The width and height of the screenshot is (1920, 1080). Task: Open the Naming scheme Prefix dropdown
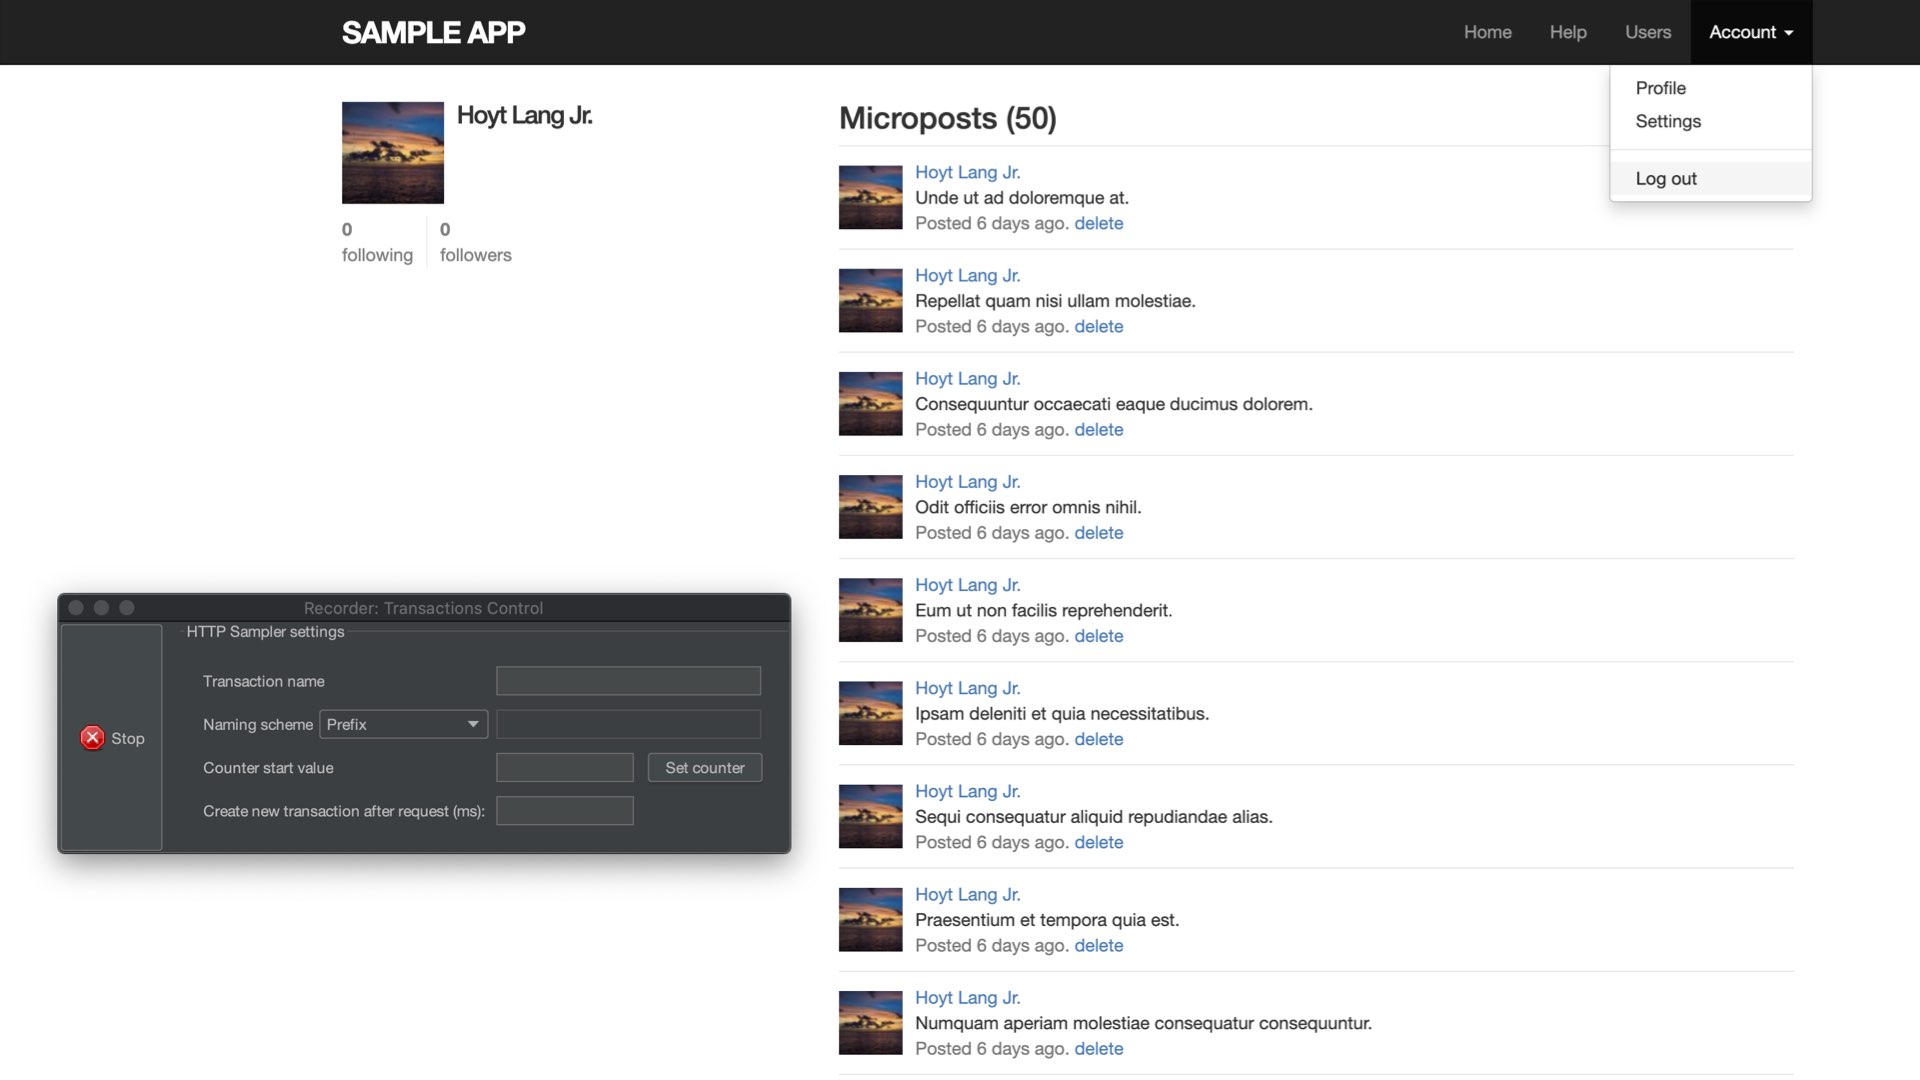403,724
